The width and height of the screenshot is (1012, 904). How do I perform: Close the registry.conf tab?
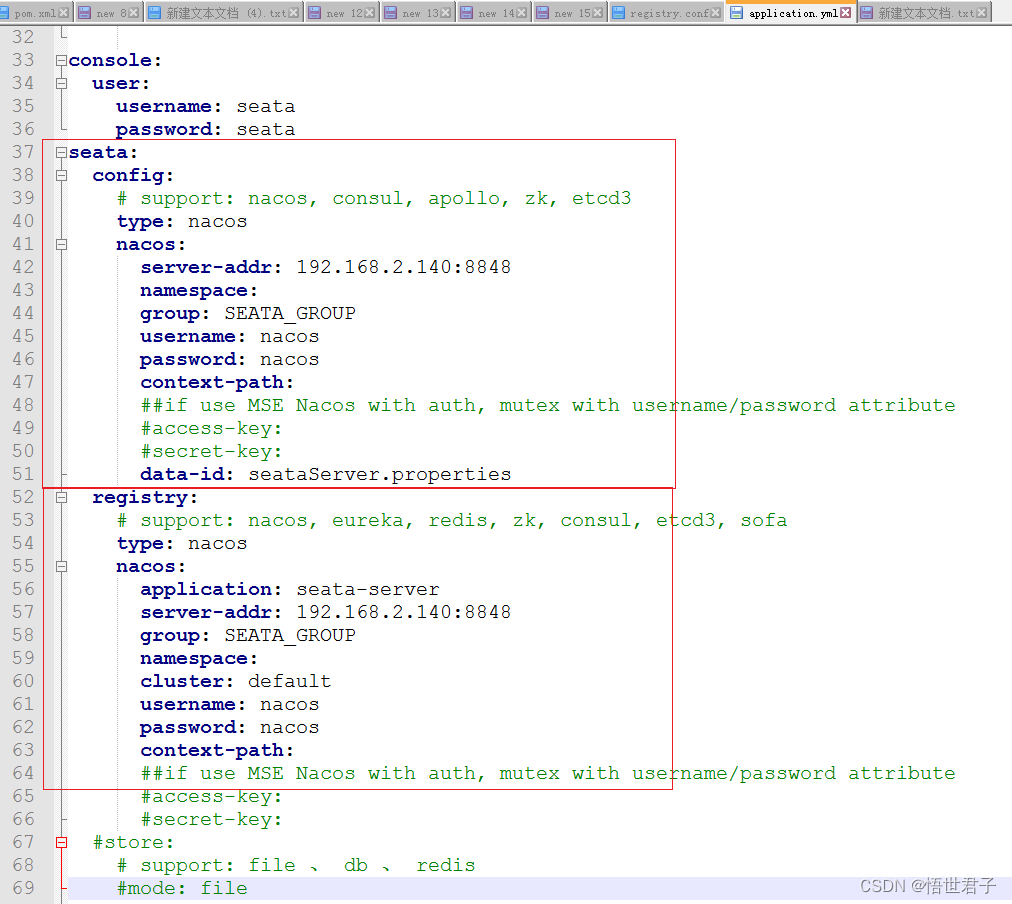(715, 13)
